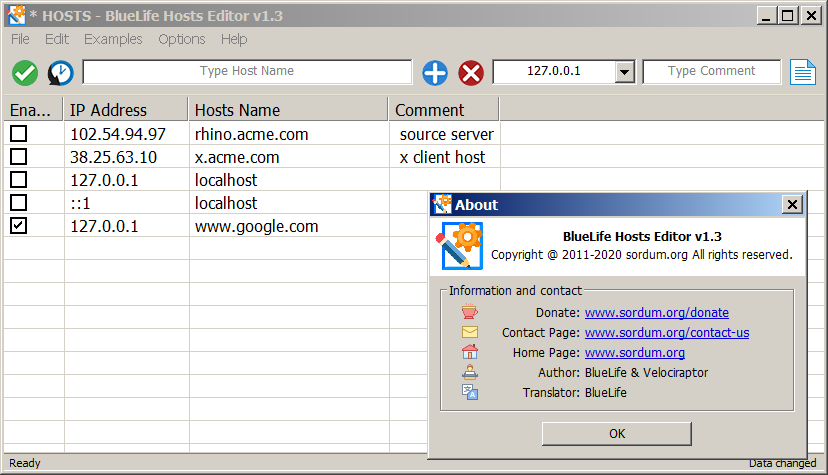828x475 pixels.
Task: Click the small icon in About title bar
Action: (443, 204)
